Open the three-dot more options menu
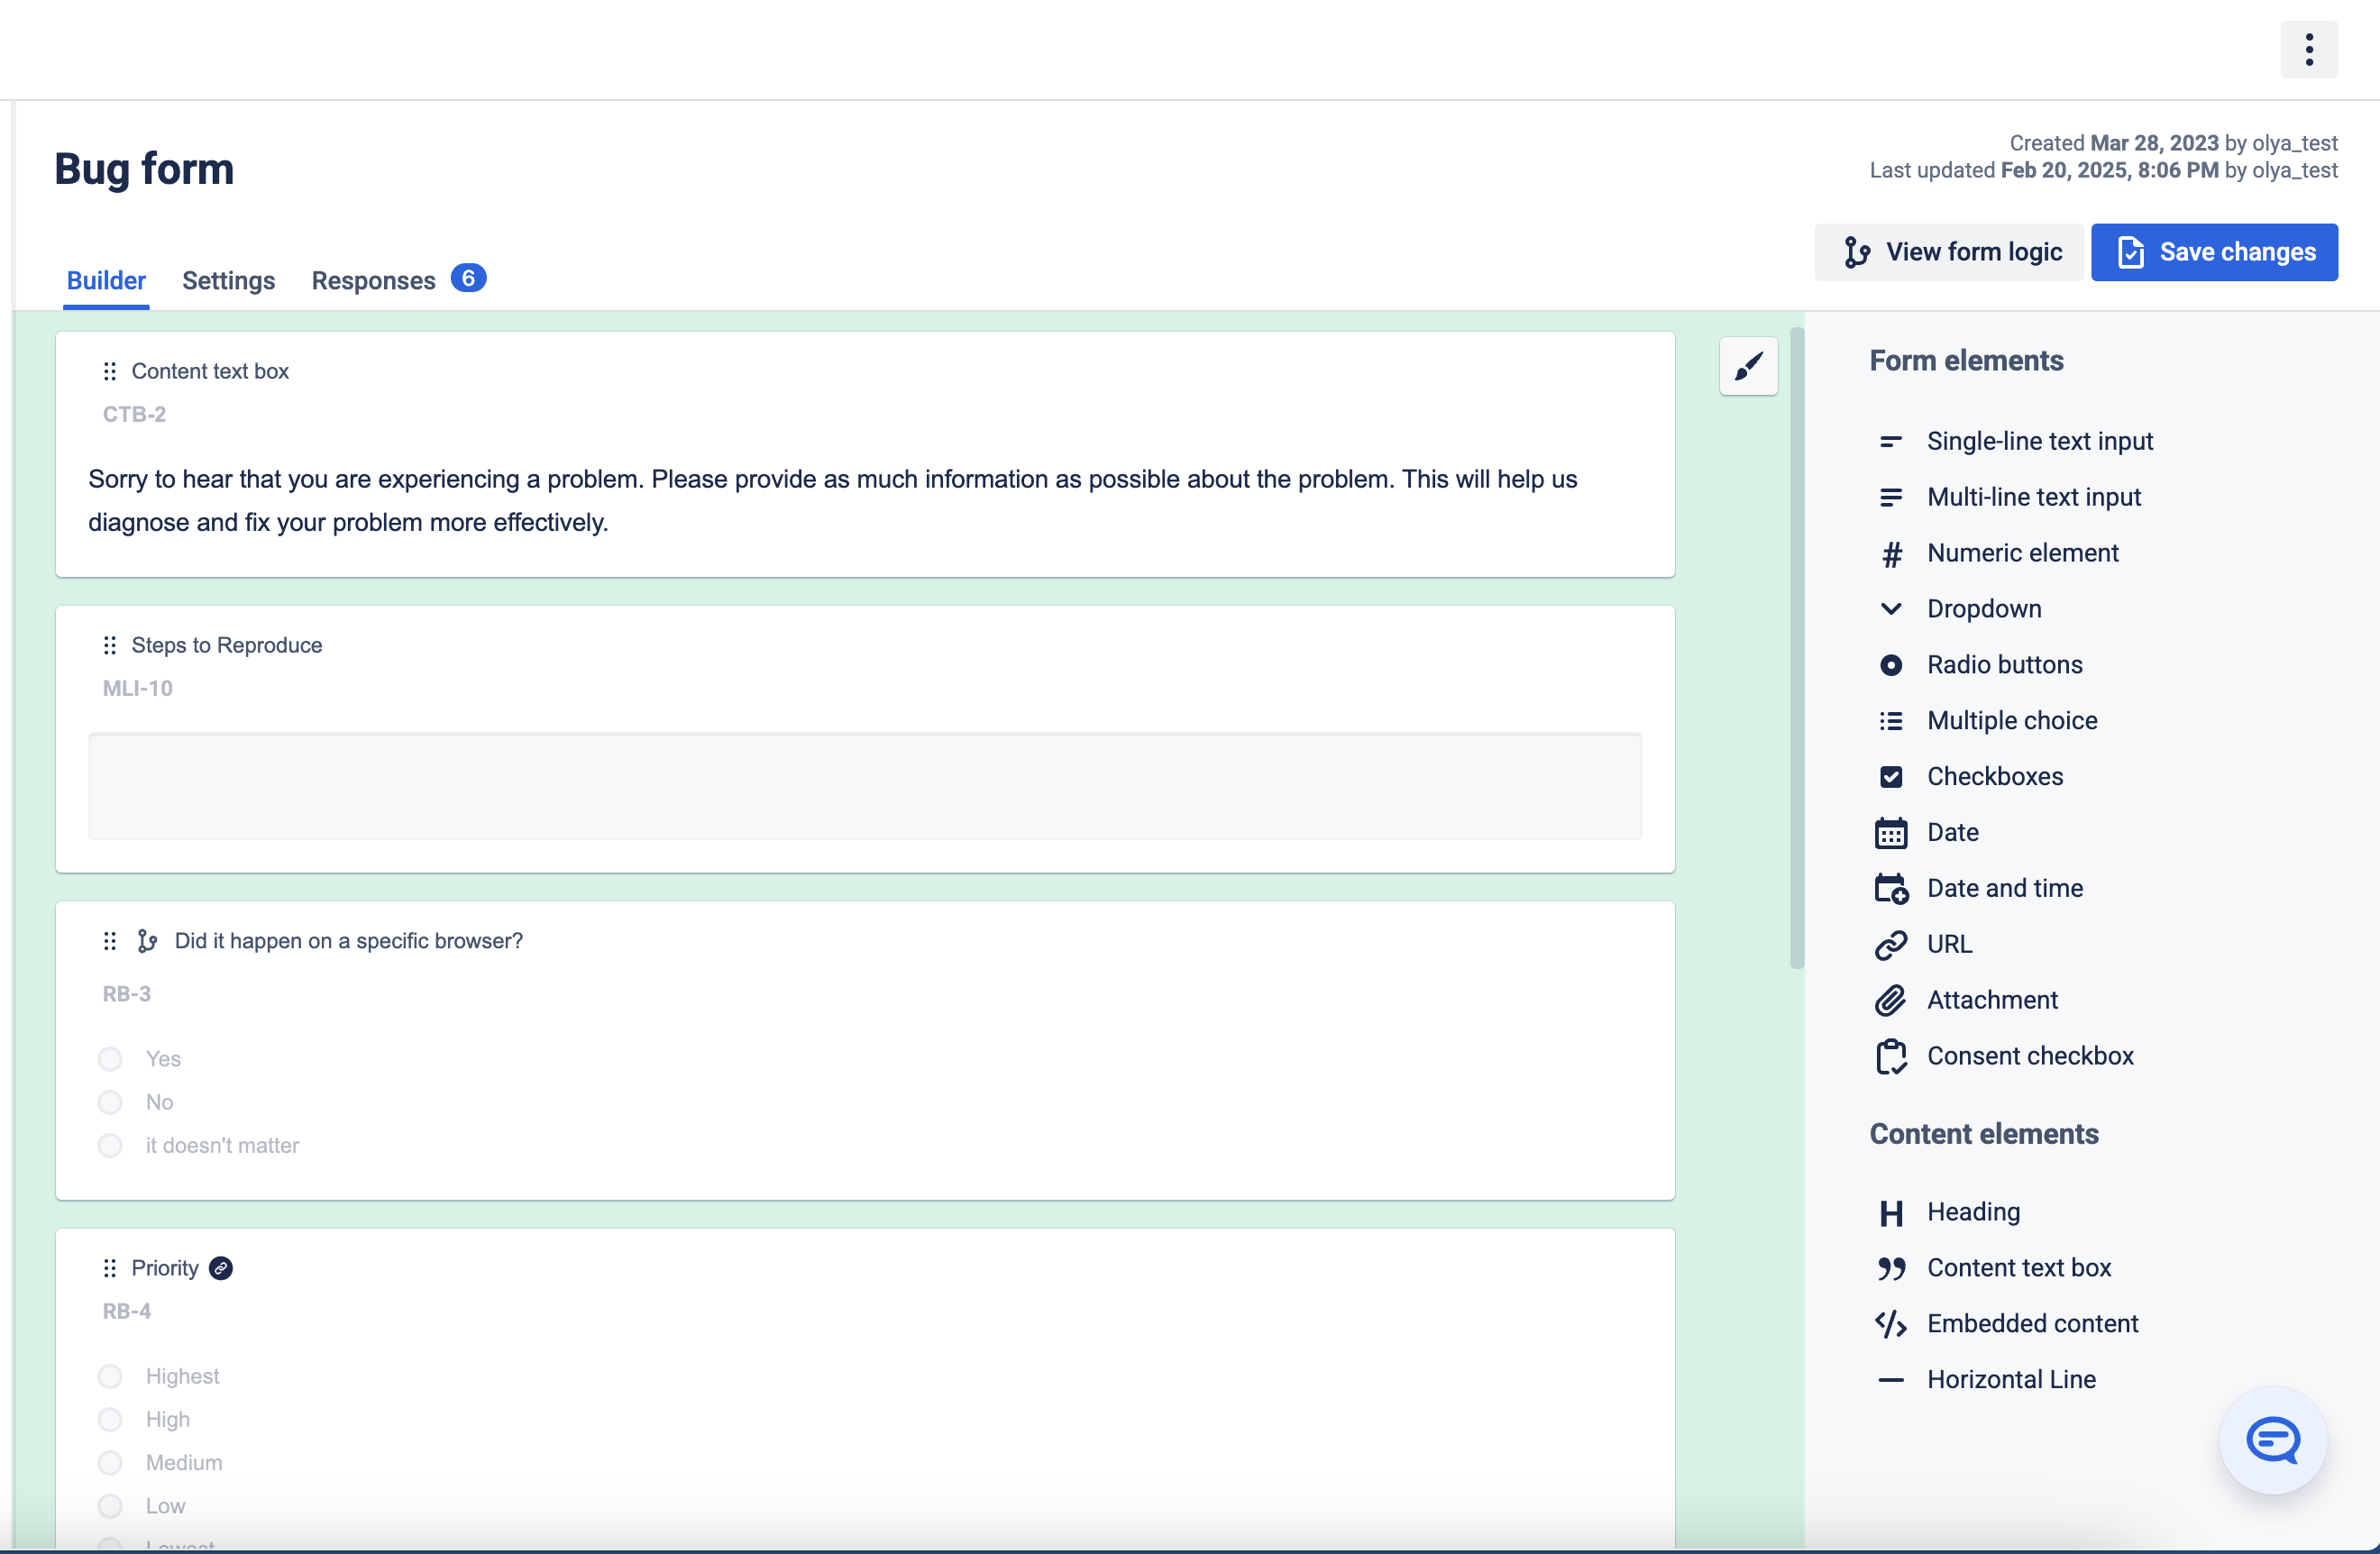 coord(2308,49)
